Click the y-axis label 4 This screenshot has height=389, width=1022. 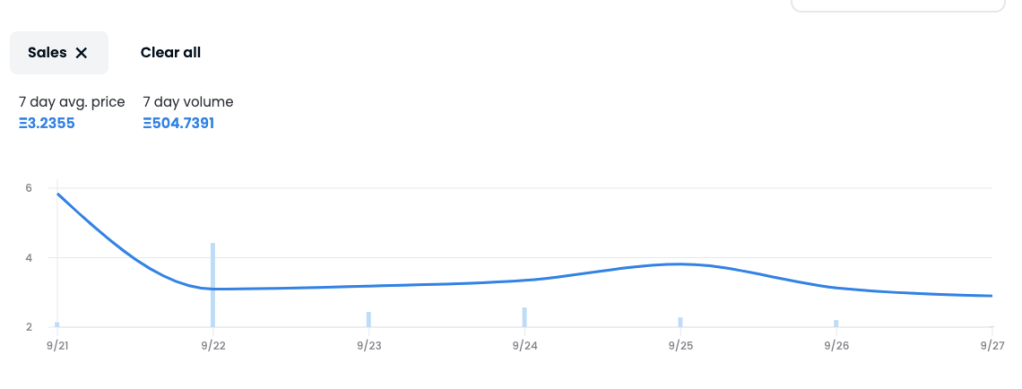29,257
